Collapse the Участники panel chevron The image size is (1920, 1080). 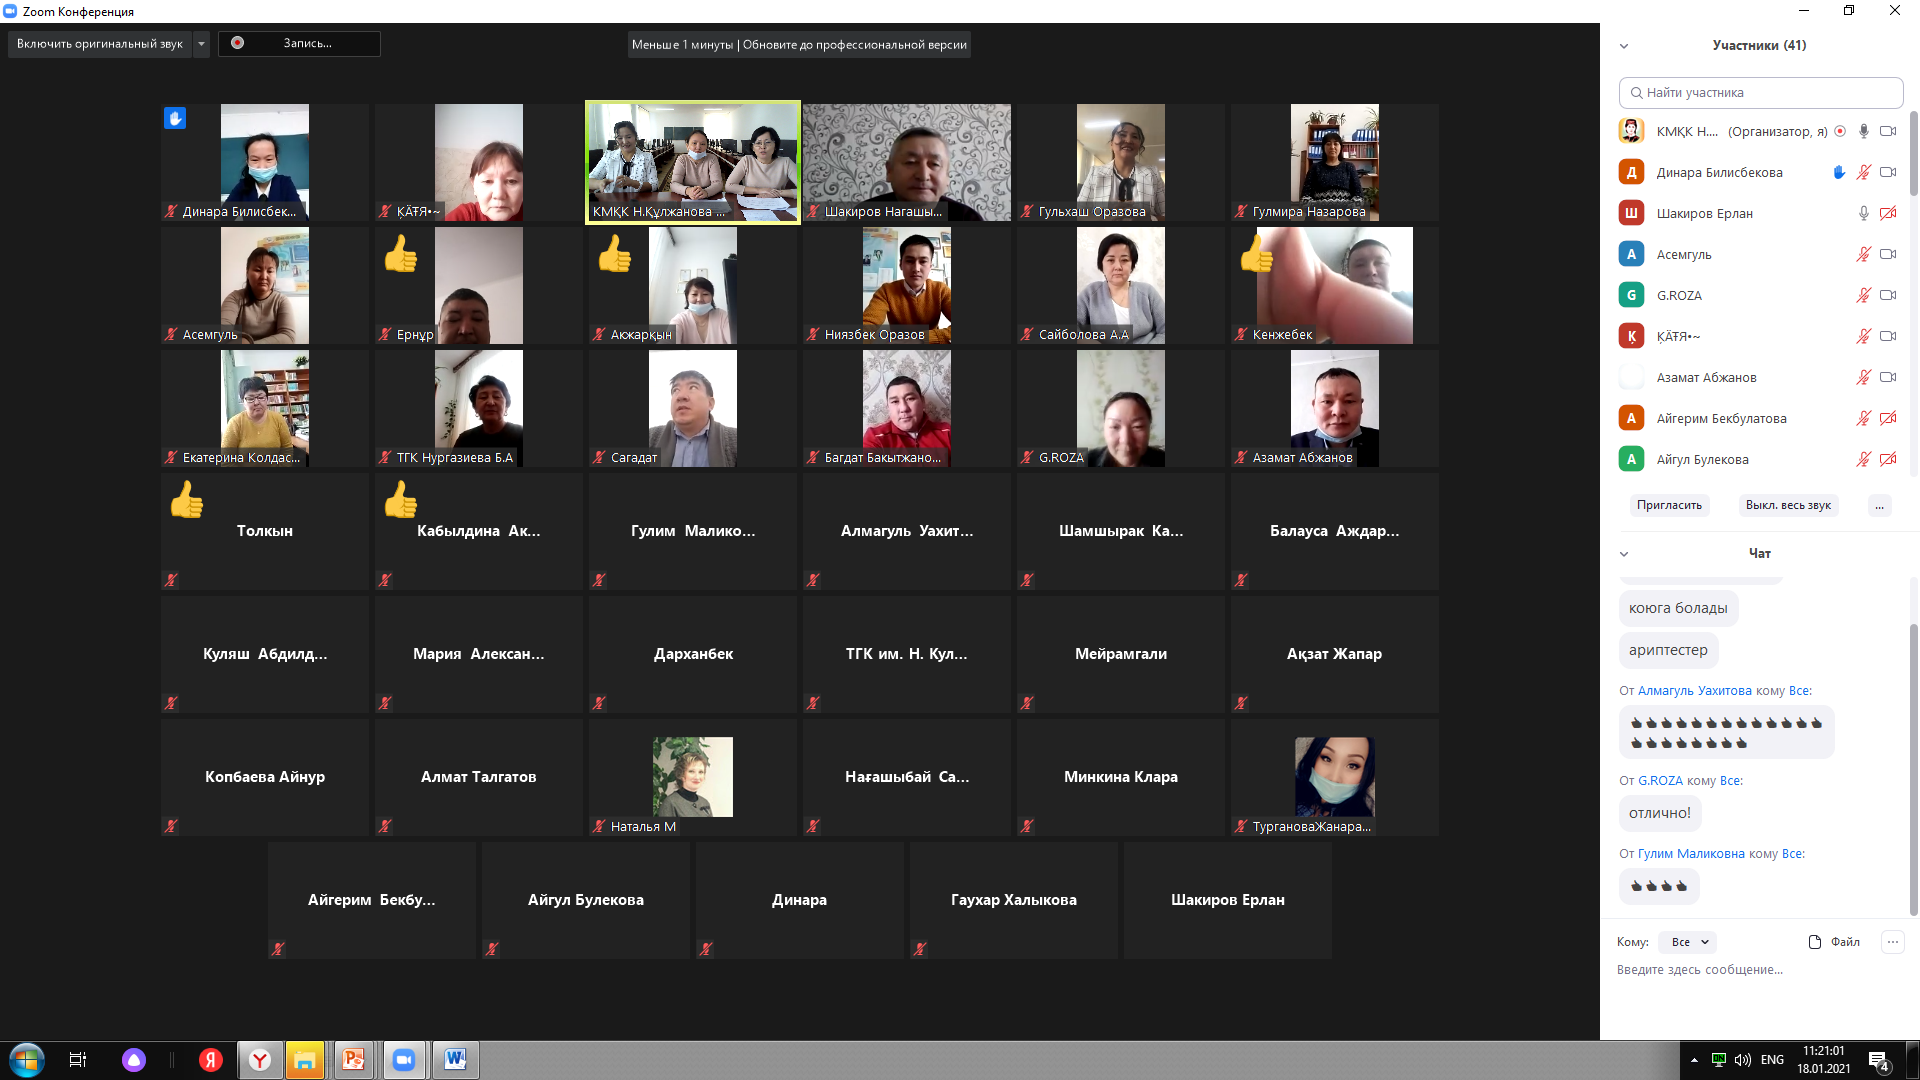click(x=1624, y=46)
